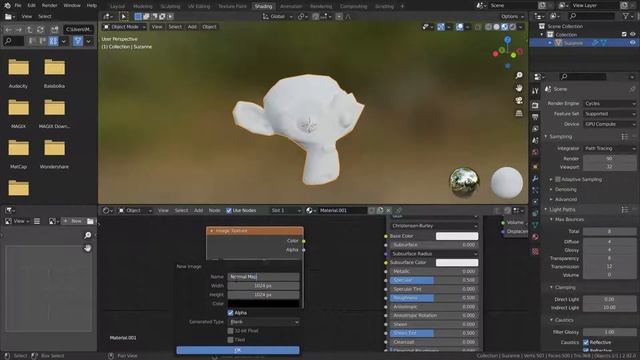Click the camera view gizmo icon
The height and width of the screenshot is (360, 640).
[x=519, y=100]
